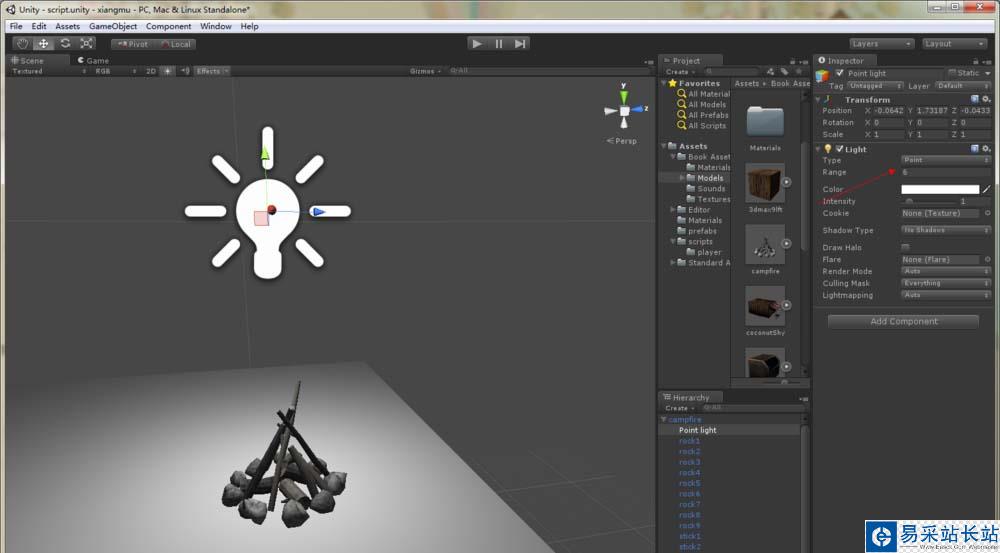Toggle 2D scene view mode
The width and height of the screenshot is (1000, 553).
(x=151, y=71)
